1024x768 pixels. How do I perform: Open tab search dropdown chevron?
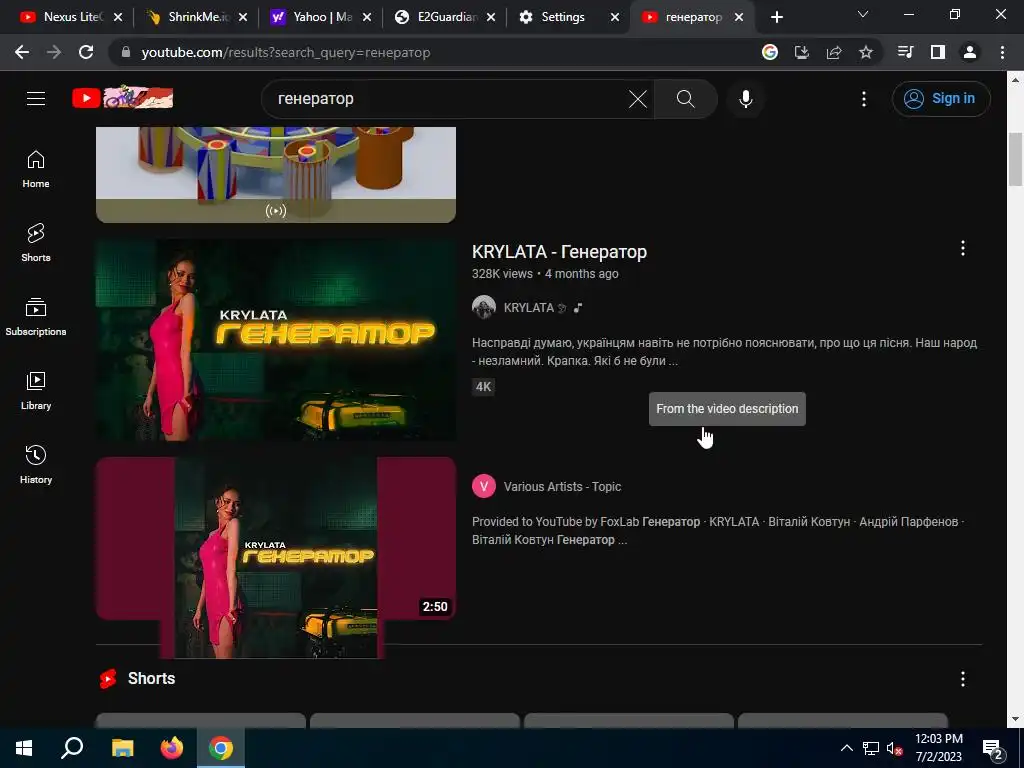(x=863, y=14)
